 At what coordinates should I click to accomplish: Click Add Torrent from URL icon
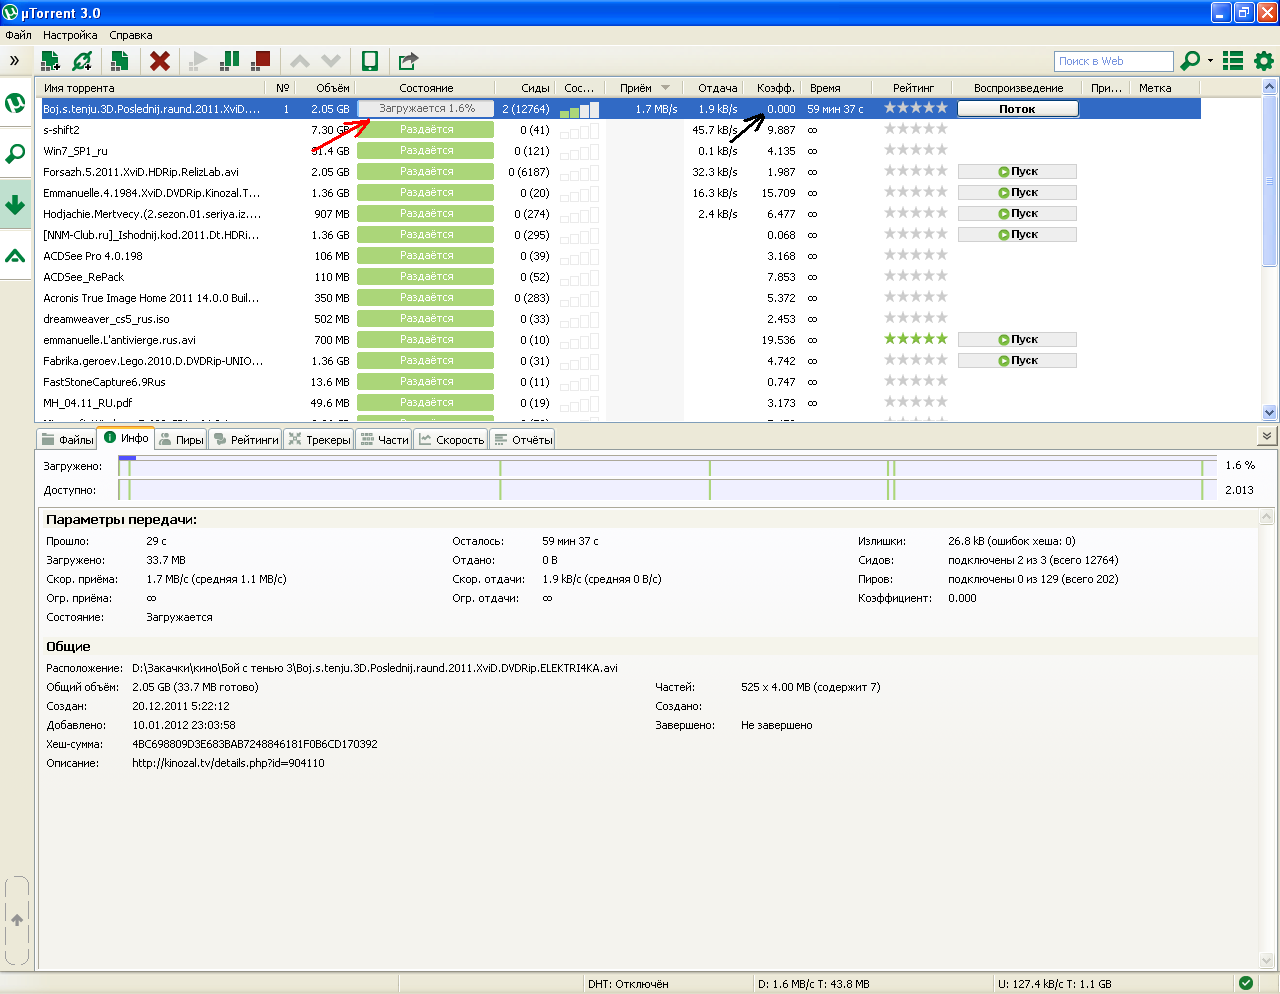point(82,61)
